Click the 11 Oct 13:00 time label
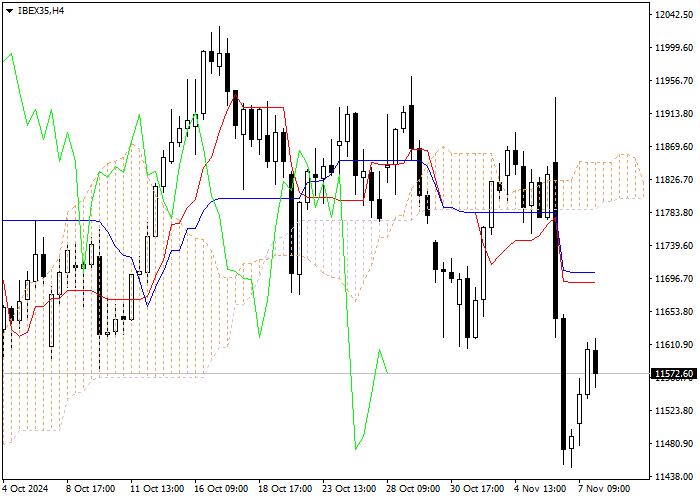The height and width of the screenshot is (500, 700). tap(157, 489)
